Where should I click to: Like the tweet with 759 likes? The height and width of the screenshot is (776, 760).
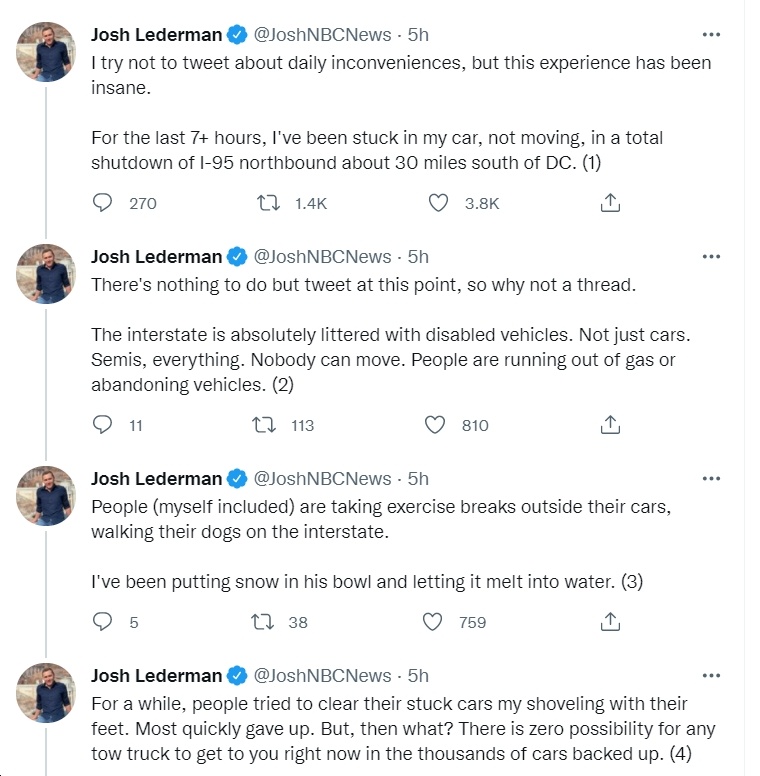click(x=432, y=622)
